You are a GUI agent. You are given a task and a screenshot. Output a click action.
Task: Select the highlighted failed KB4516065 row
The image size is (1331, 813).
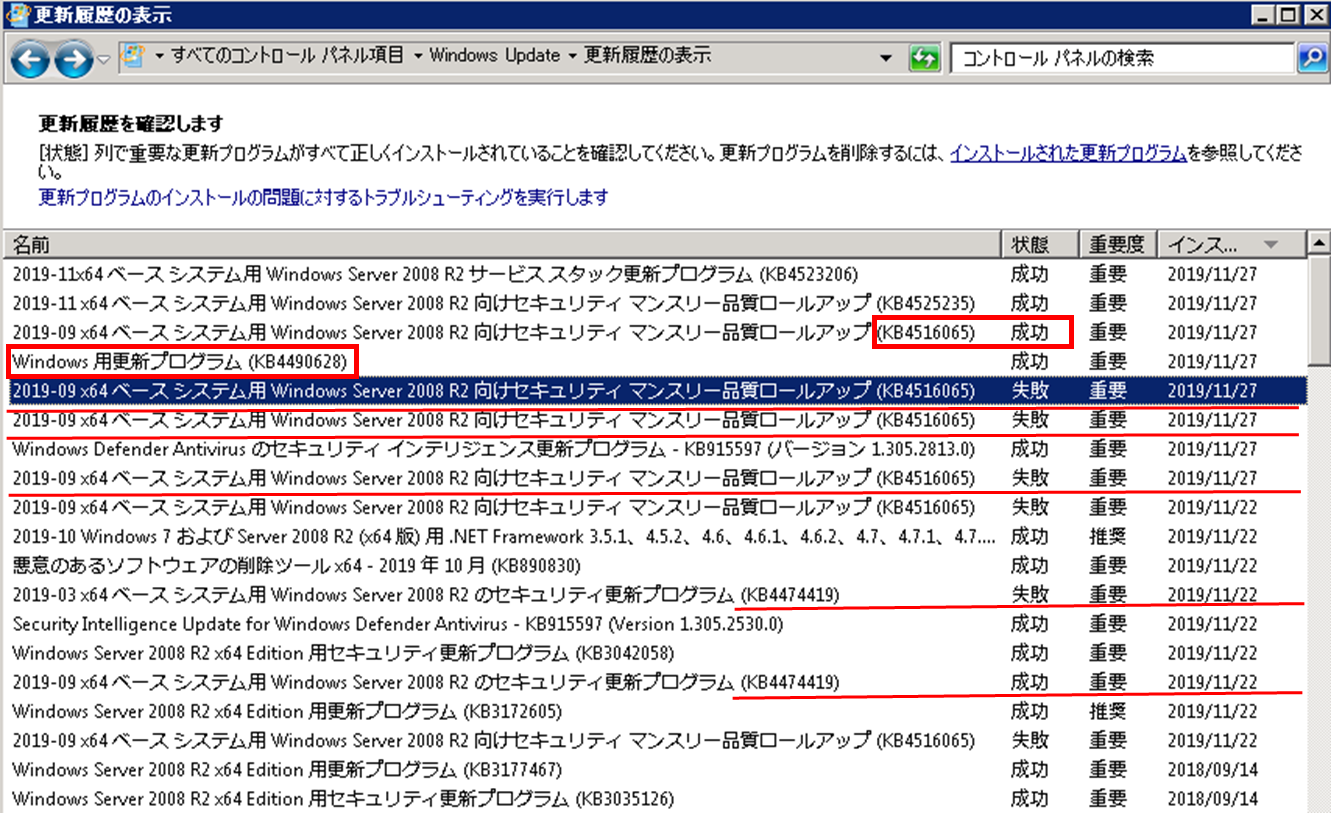(655, 390)
